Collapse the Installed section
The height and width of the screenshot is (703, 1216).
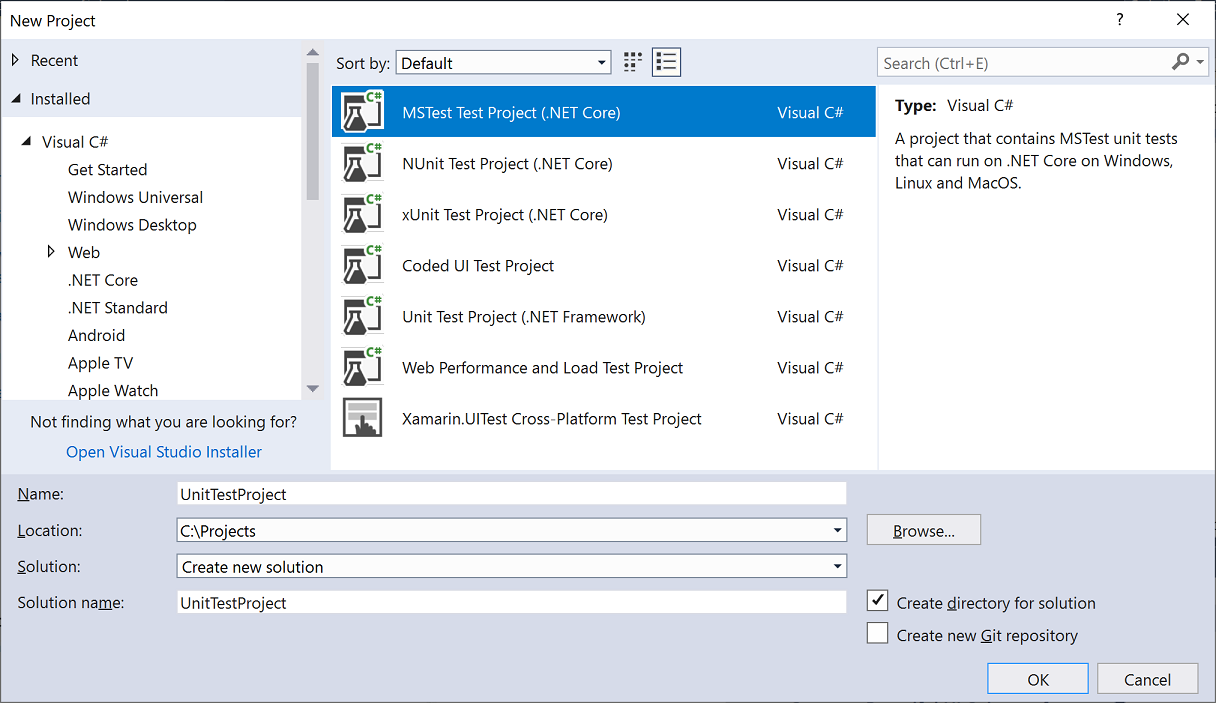pyautogui.click(x=15, y=99)
